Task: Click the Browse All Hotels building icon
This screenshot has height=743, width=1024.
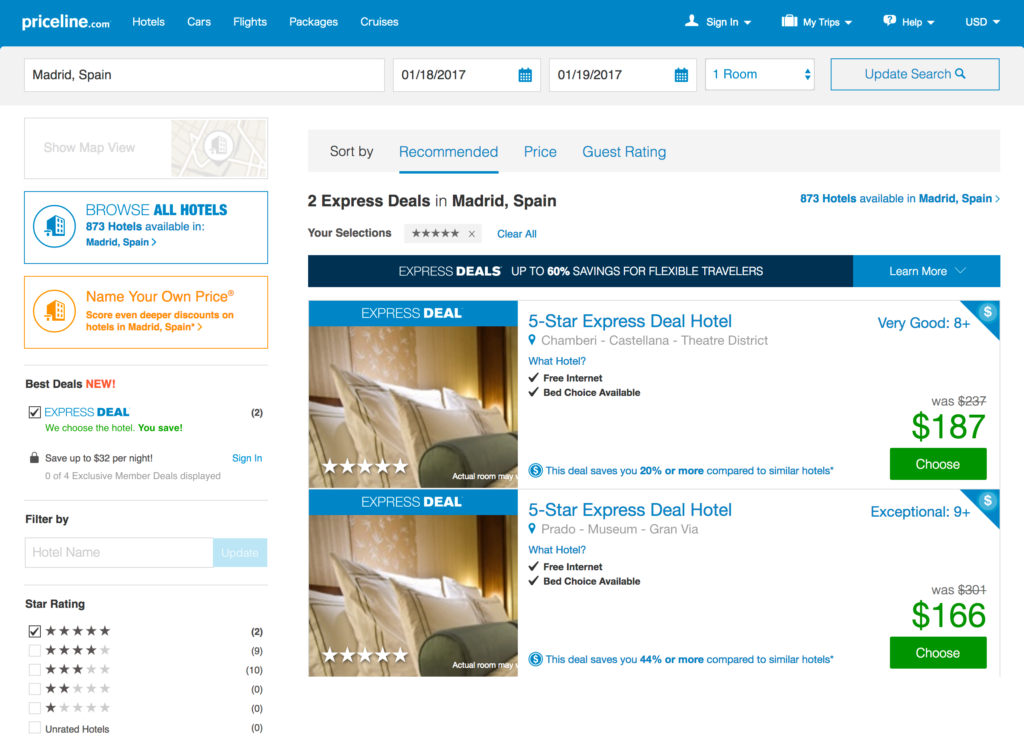Action: pyautogui.click(x=54, y=227)
